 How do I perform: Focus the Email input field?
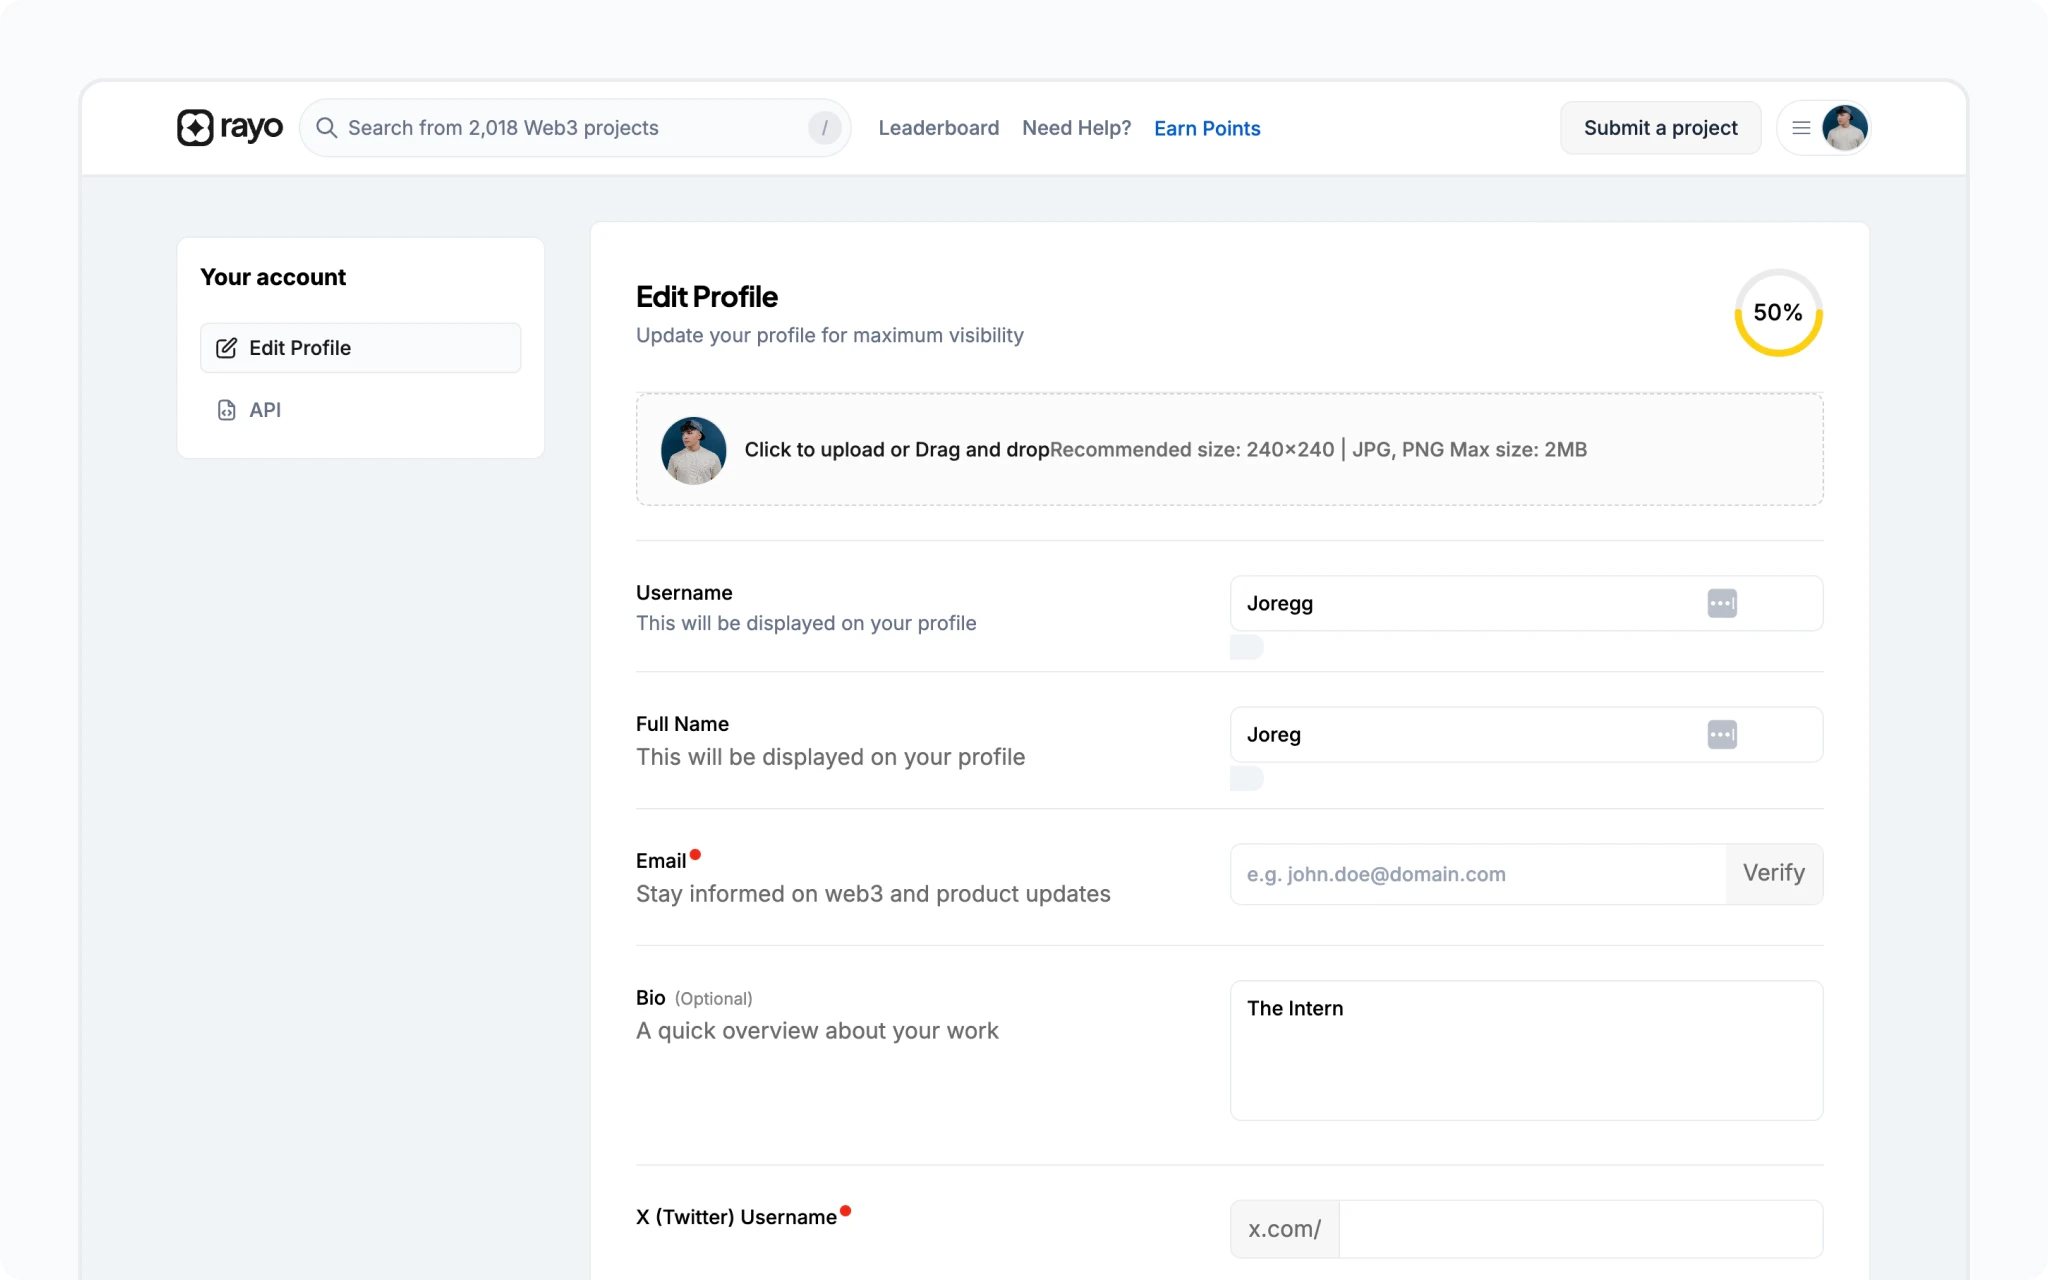tap(1478, 874)
